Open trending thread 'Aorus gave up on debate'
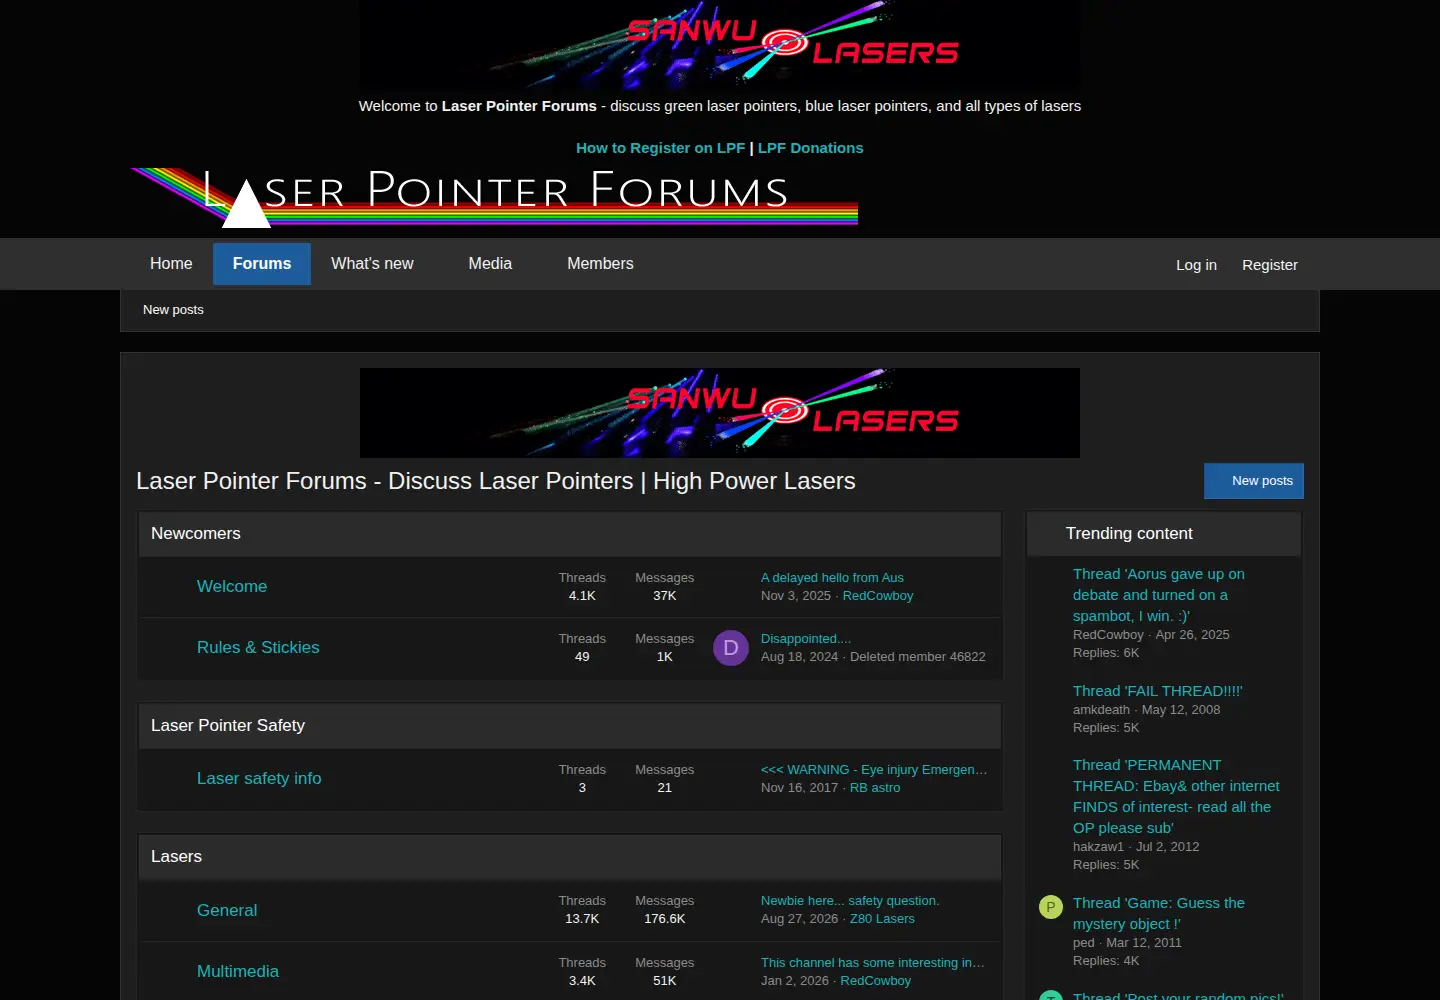The image size is (1440, 1000). pos(1159,595)
